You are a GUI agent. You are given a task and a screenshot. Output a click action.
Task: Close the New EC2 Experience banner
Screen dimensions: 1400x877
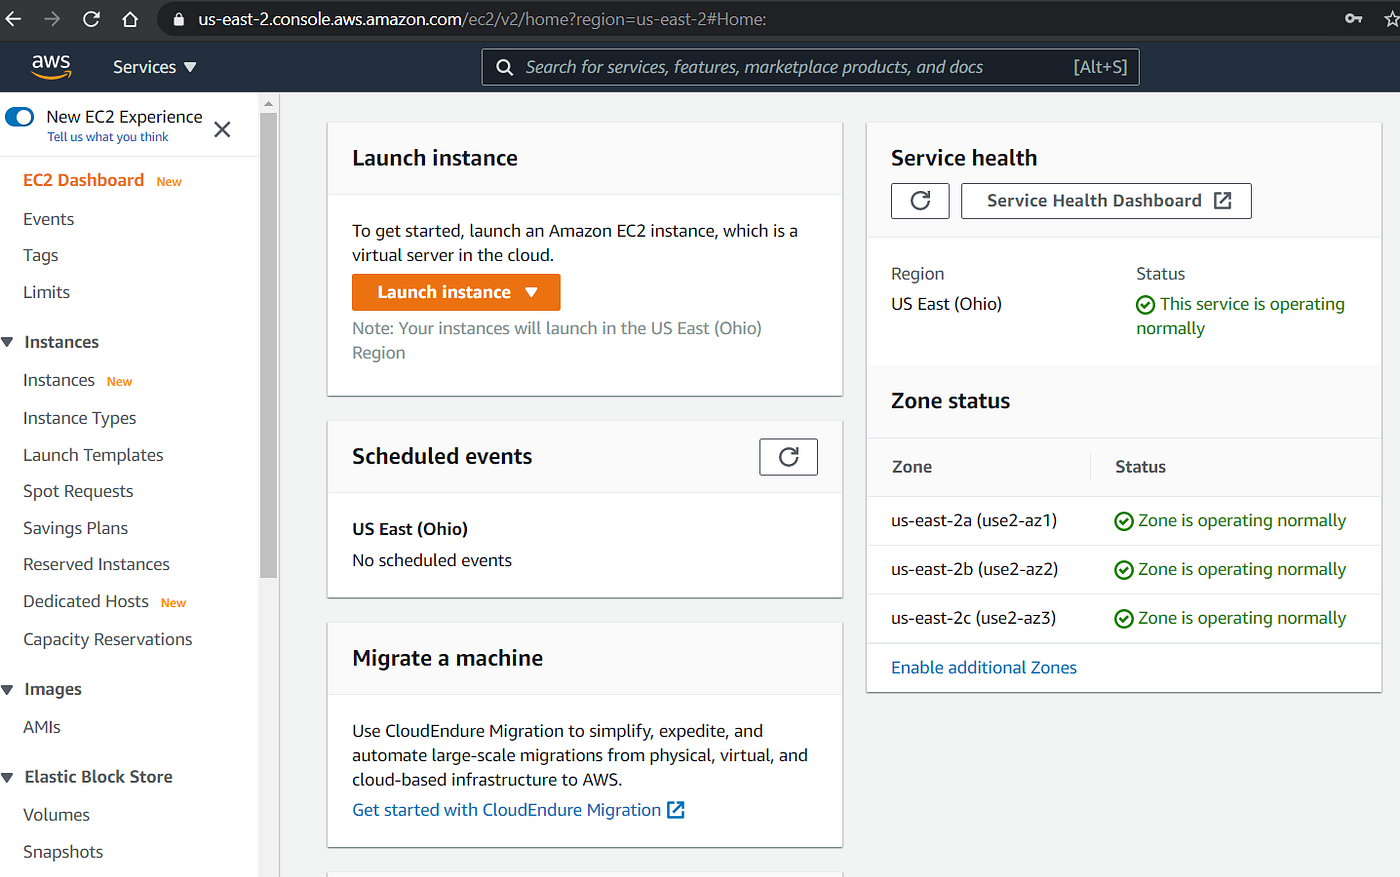click(222, 129)
